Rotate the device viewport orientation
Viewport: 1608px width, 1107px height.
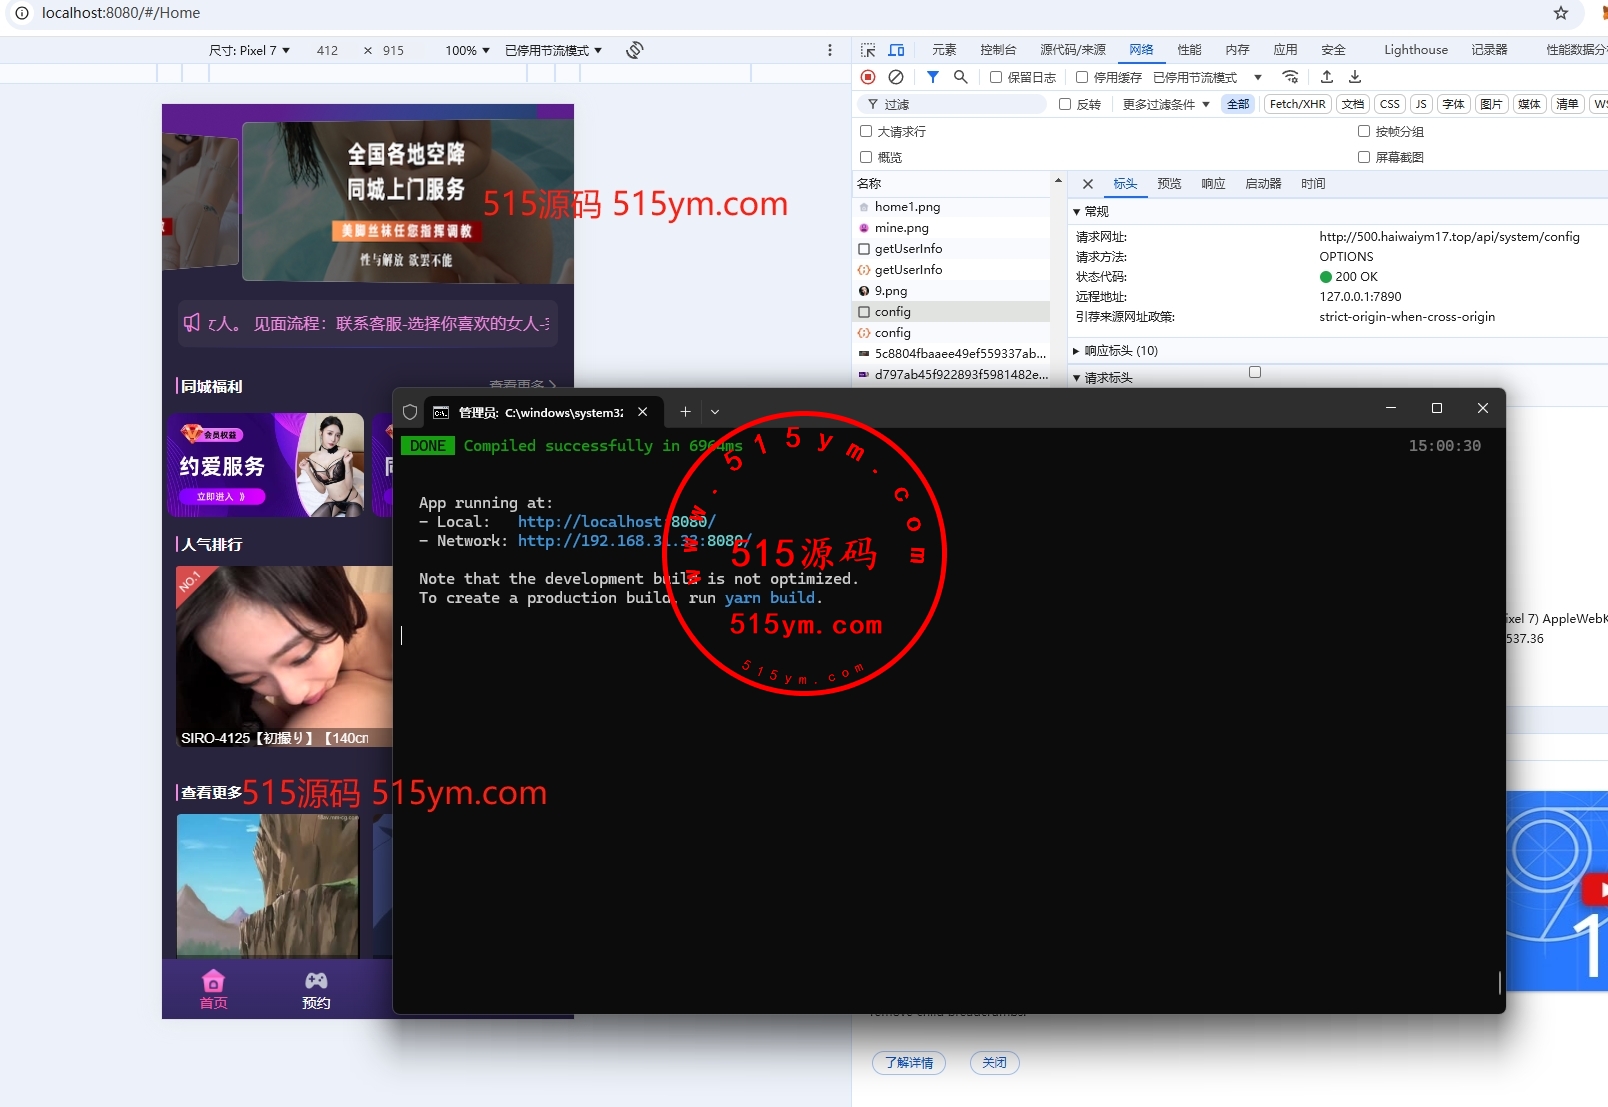634,50
